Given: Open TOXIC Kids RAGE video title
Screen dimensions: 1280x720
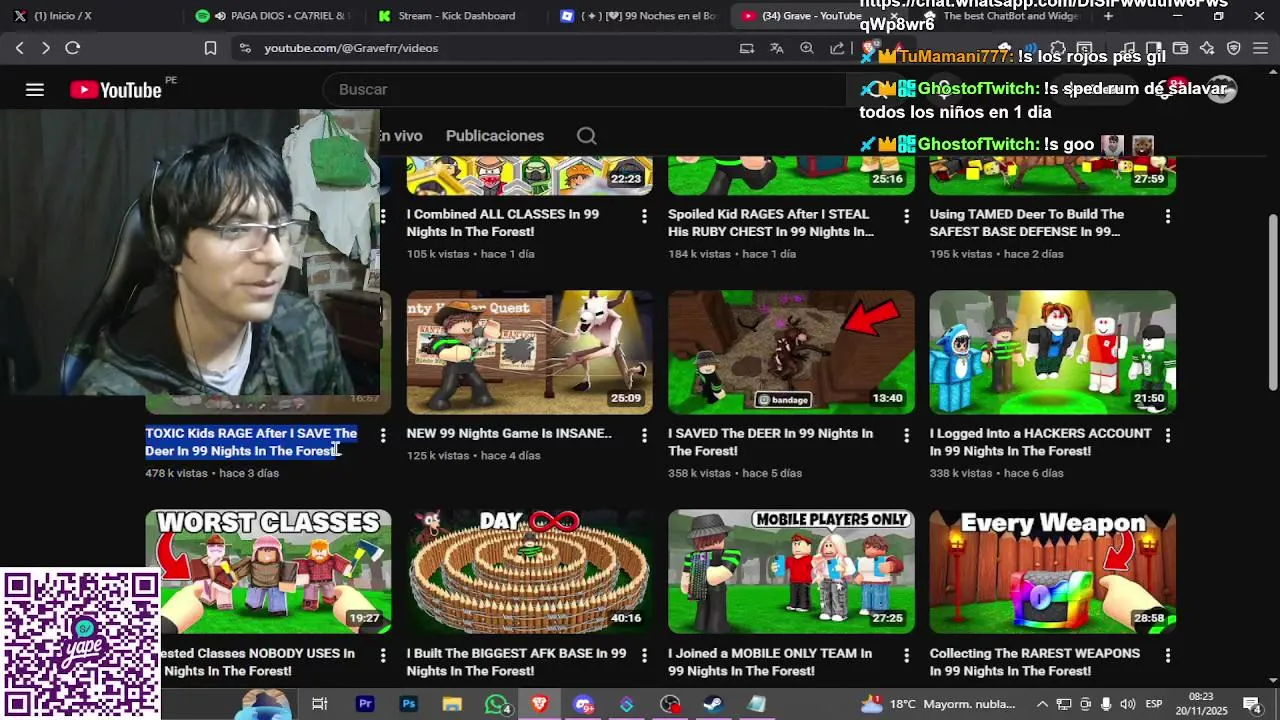Looking at the screenshot, I should point(251,442).
